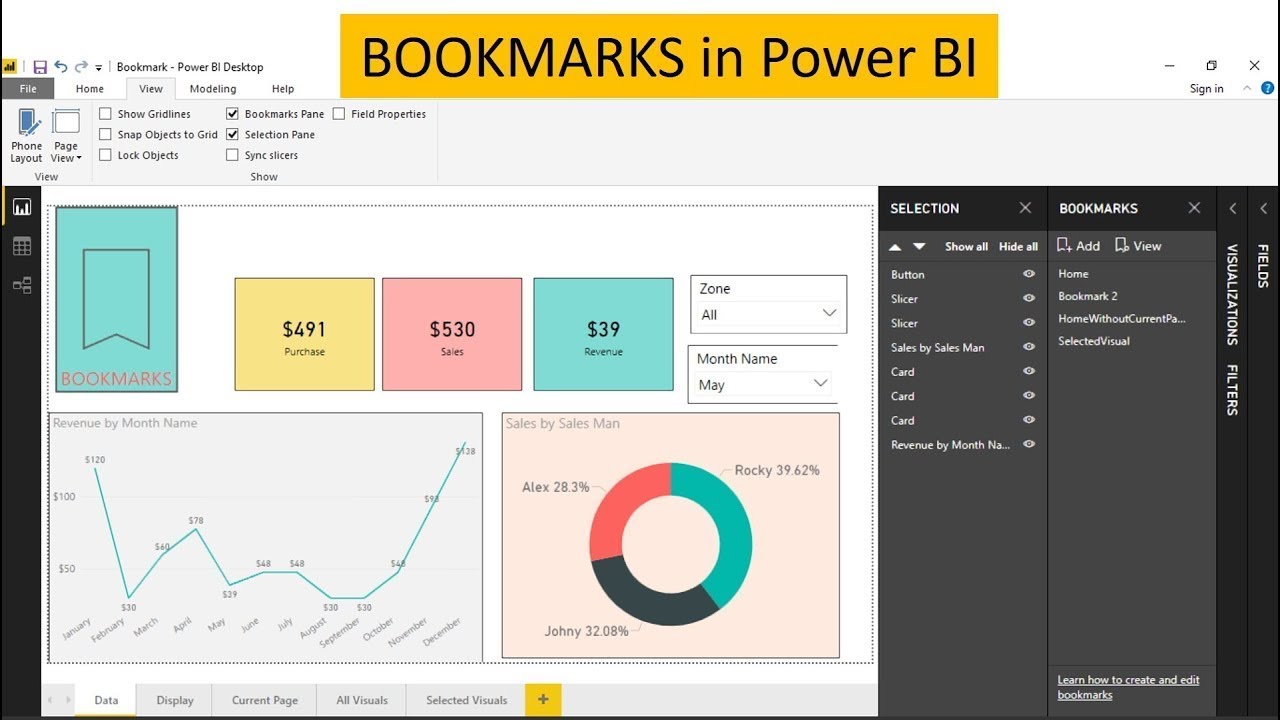The width and height of the screenshot is (1280, 720).
Task: Open the quick access toolbar dropdown arrow
Action: pos(99,68)
